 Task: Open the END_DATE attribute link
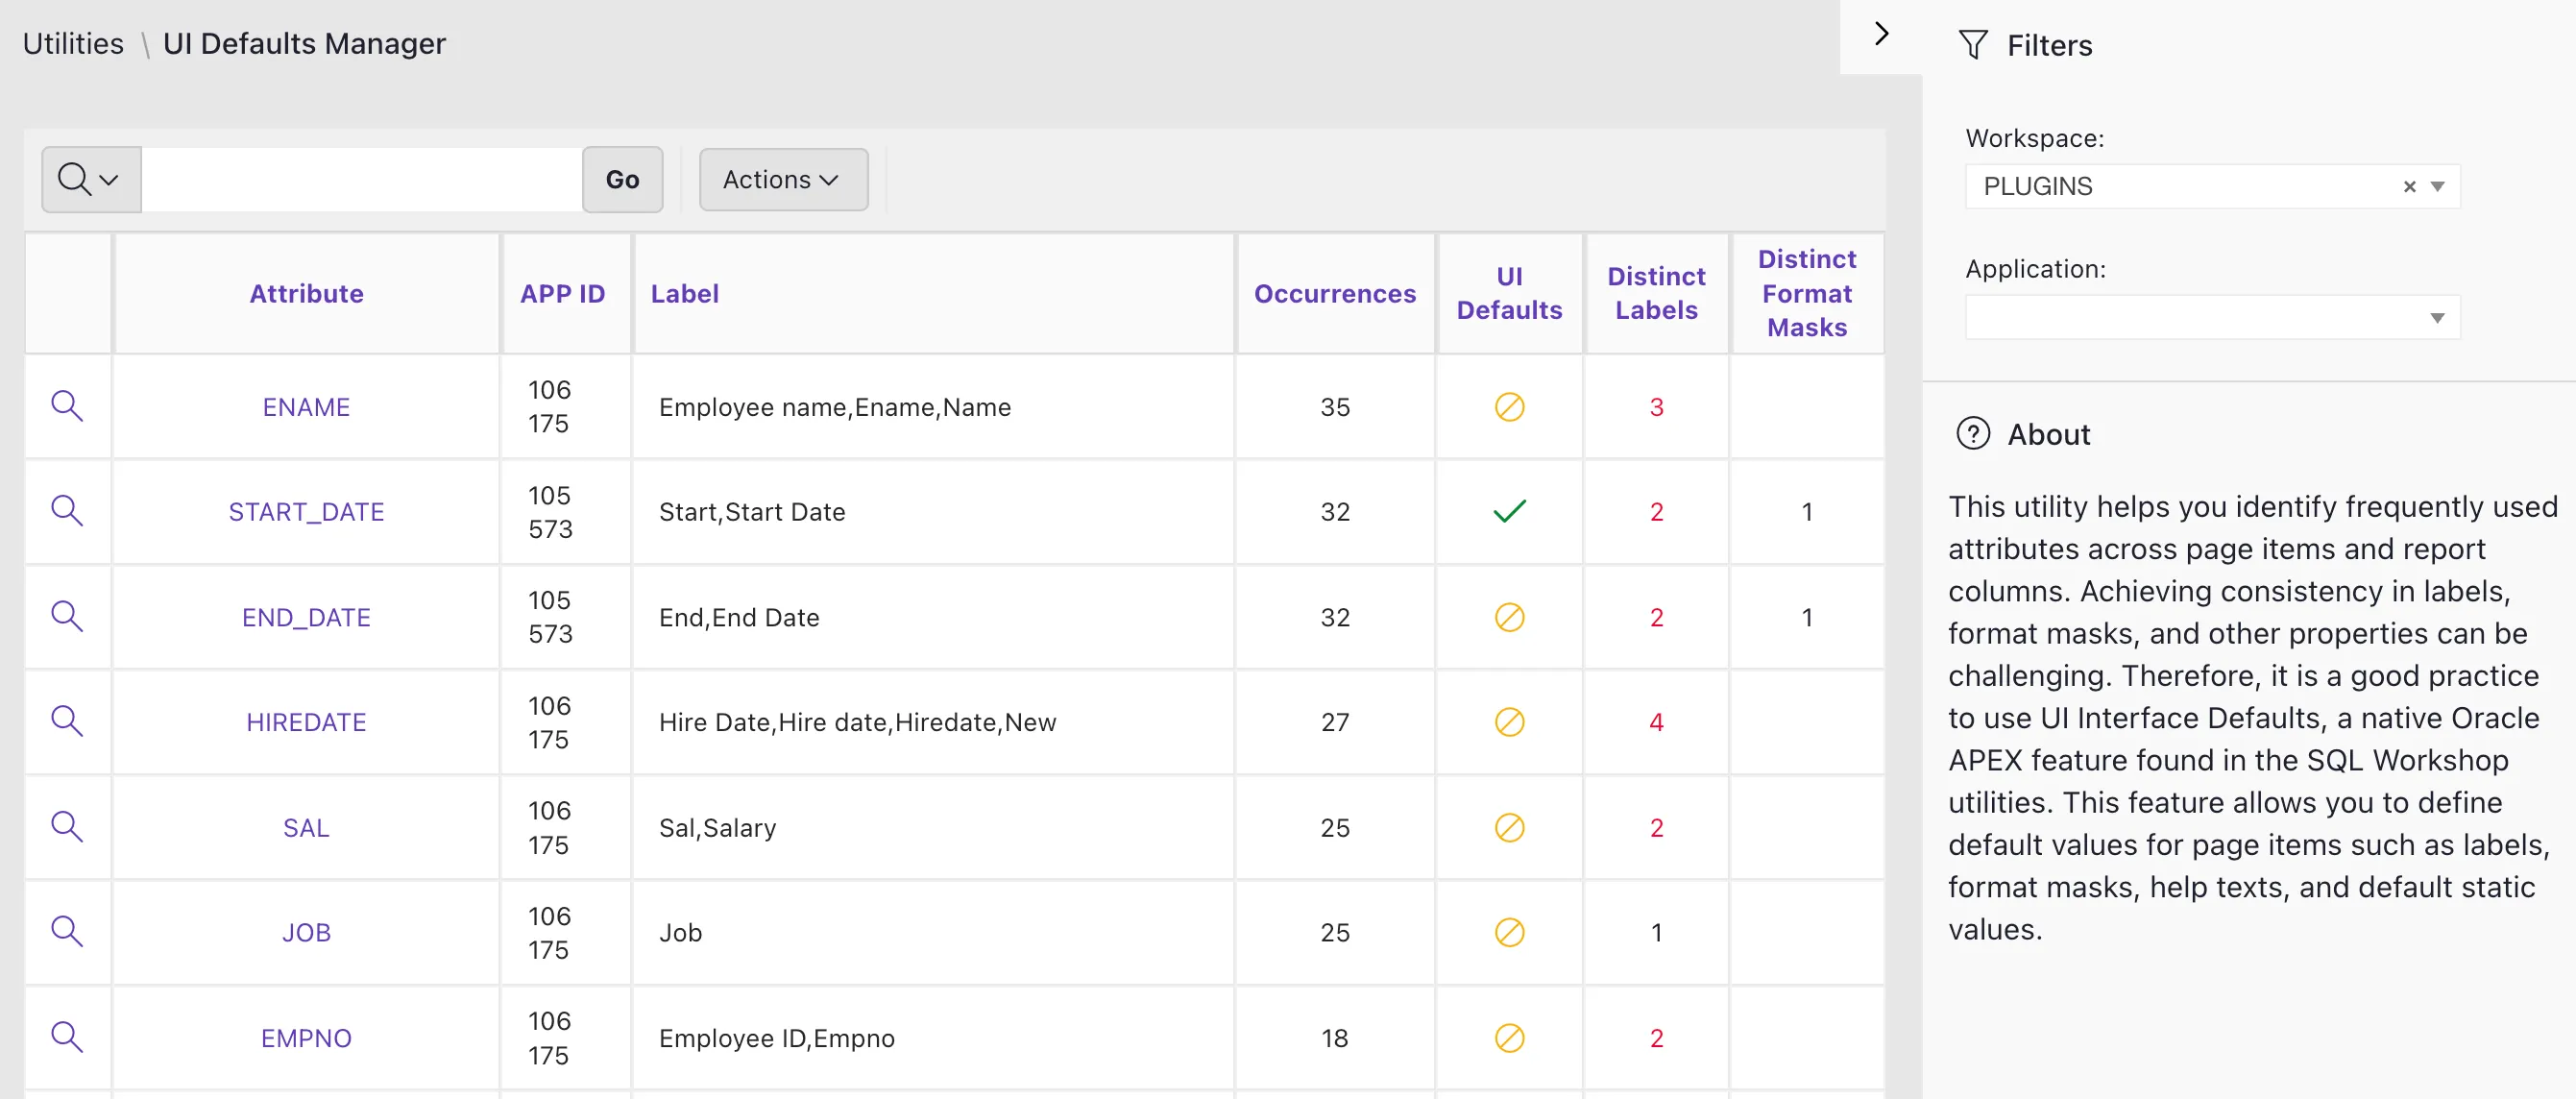click(x=306, y=617)
